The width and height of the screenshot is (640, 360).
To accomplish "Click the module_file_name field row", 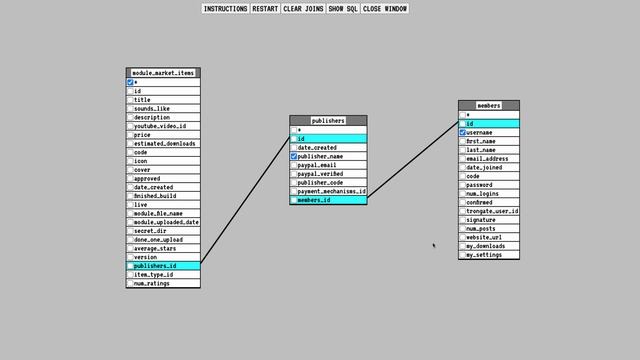I will pos(163,213).
